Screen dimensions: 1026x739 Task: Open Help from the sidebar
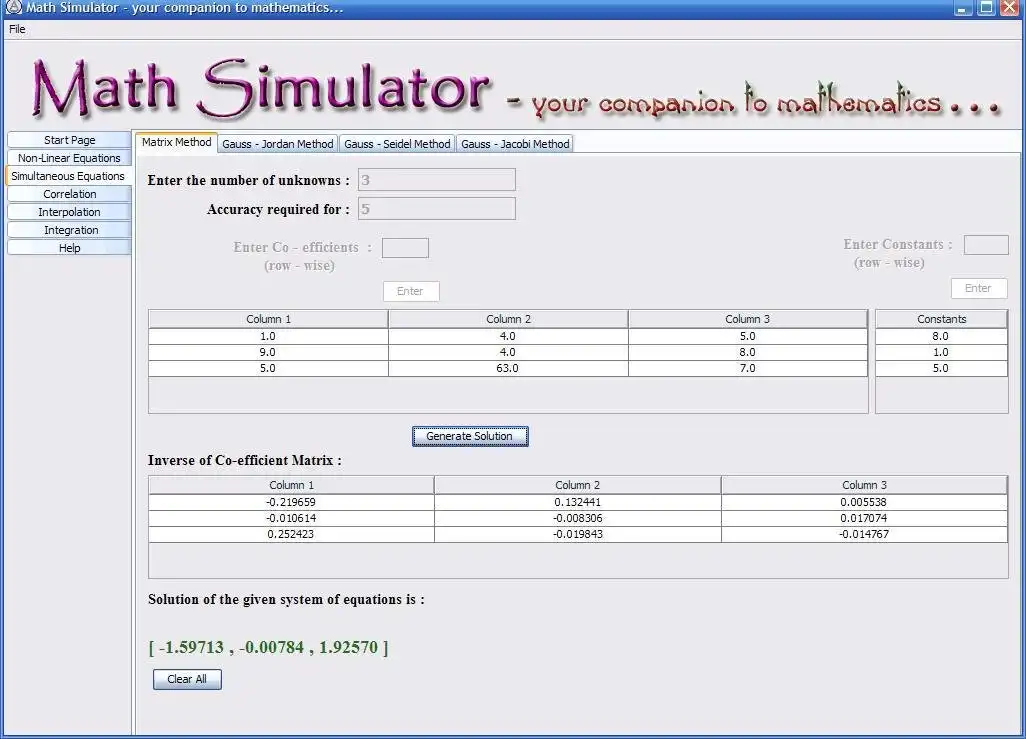tap(69, 247)
